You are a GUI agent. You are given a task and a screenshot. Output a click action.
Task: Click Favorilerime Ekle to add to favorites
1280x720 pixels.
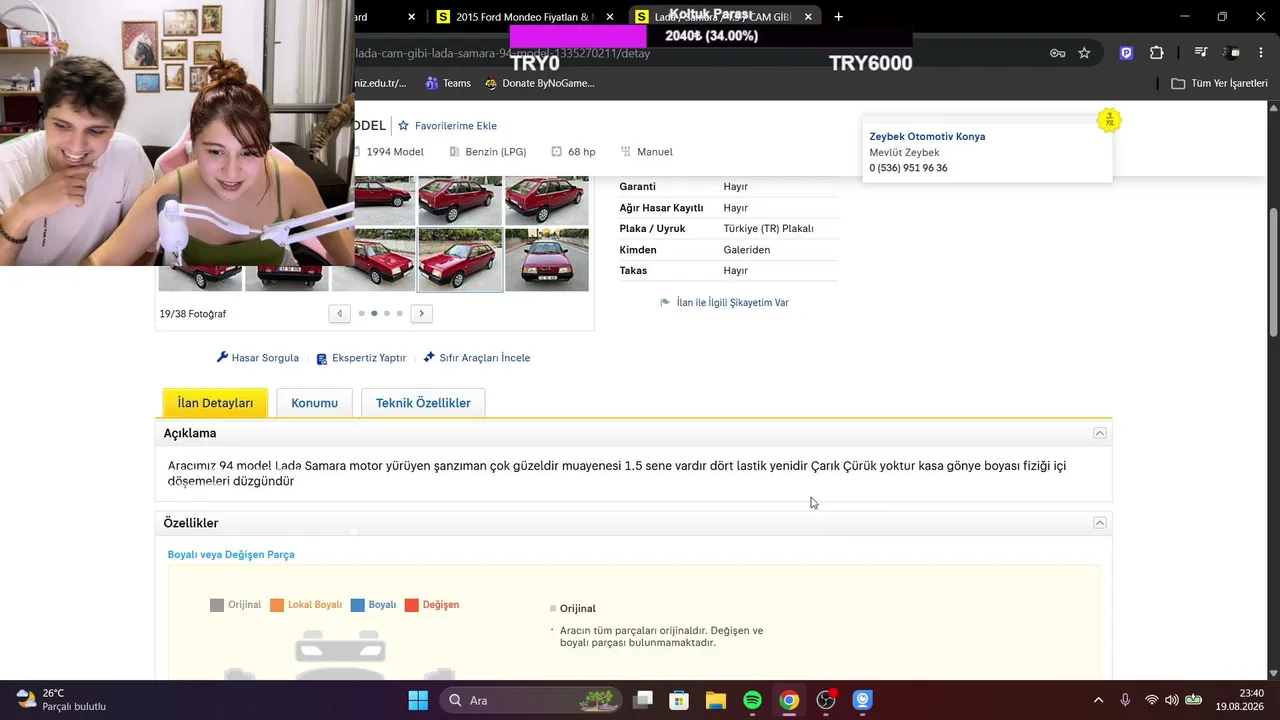(x=447, y=126)
